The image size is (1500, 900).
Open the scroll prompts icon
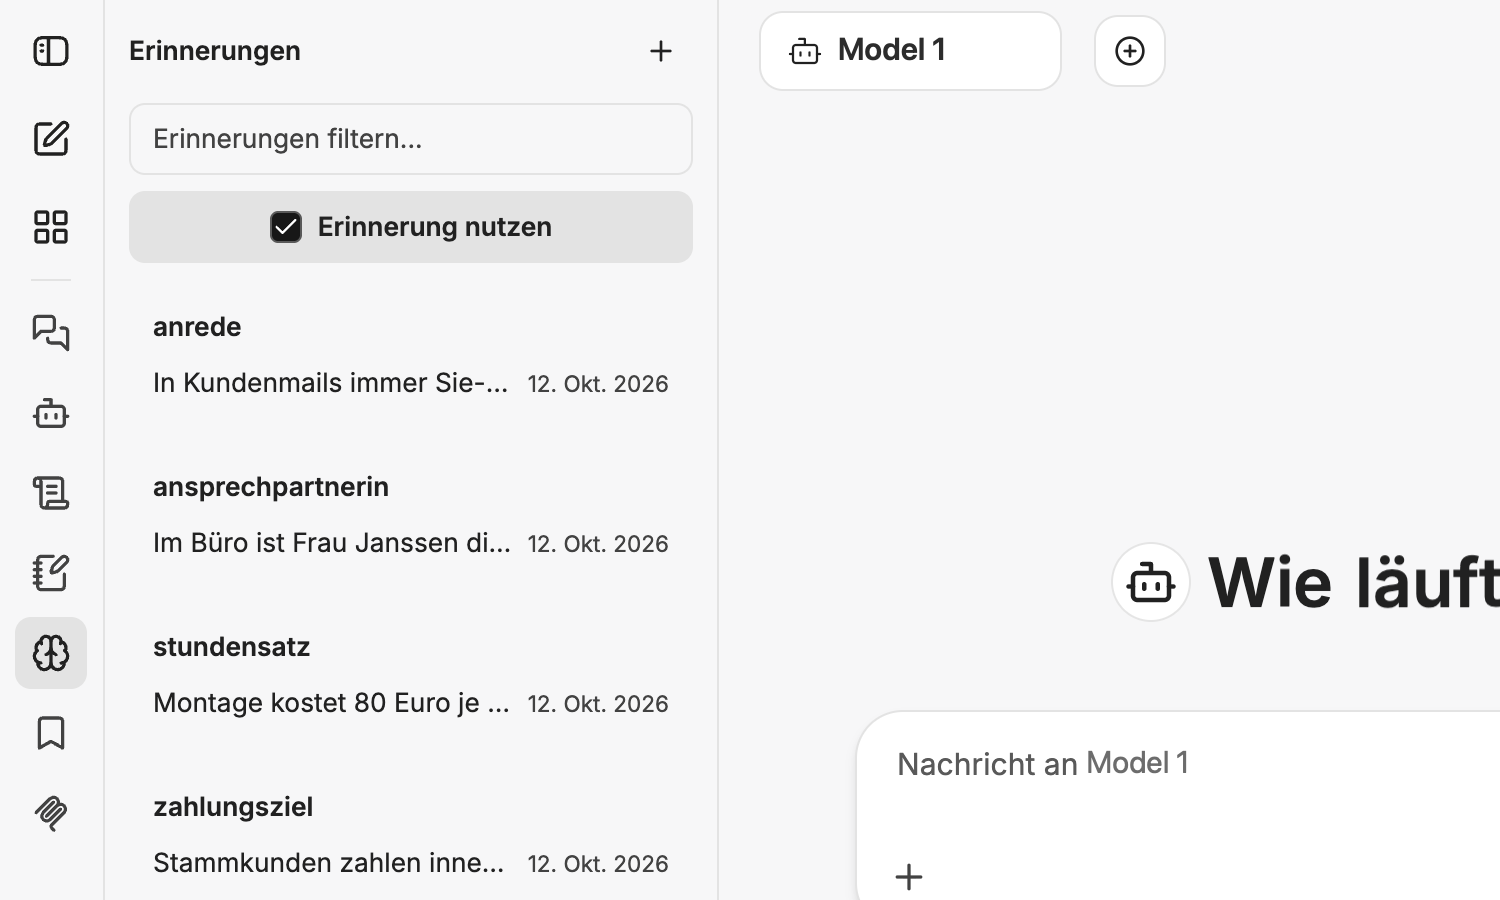[x=51, y=493]
